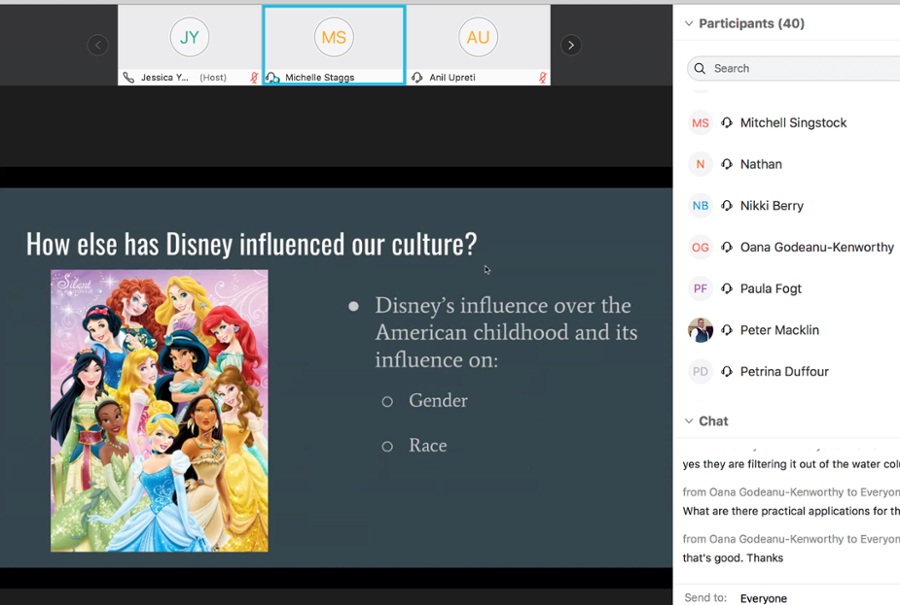Screen dimensions: 900x605
Task: Select participant name Peter Macklin
Action: [x=779, y=330]
